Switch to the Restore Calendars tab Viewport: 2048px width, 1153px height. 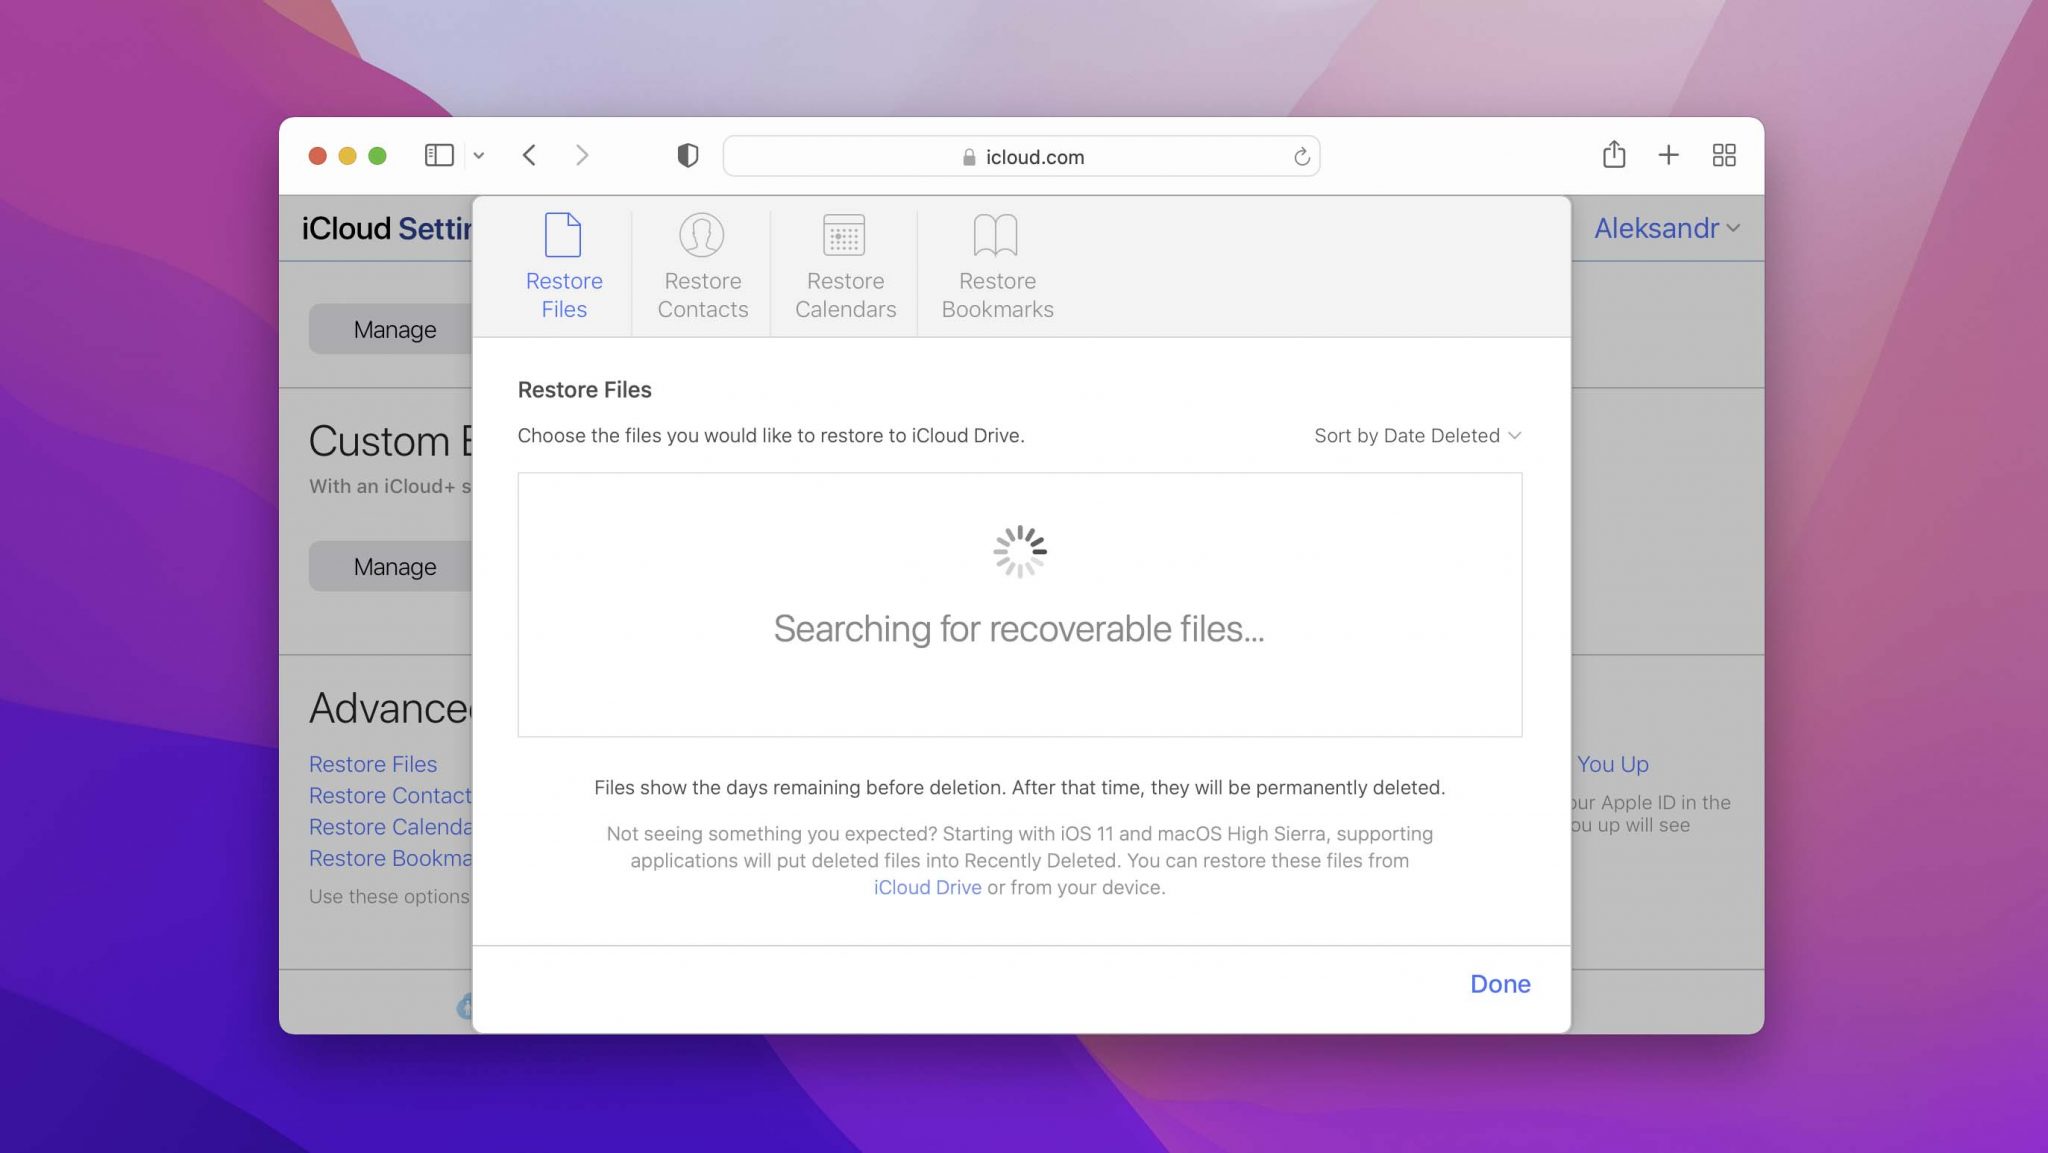coord(845,266)
